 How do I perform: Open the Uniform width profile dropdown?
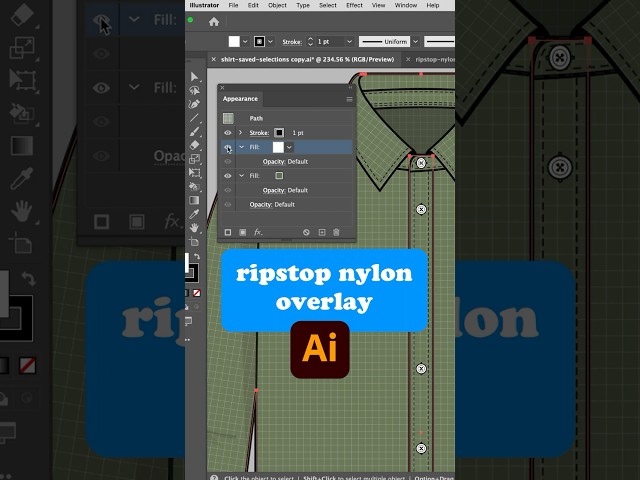click(416, 42)
